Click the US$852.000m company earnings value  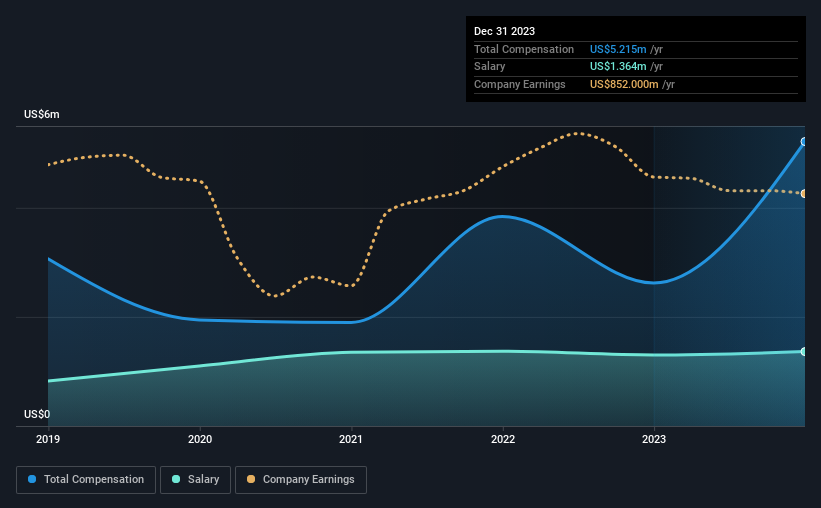coord(624,84)
